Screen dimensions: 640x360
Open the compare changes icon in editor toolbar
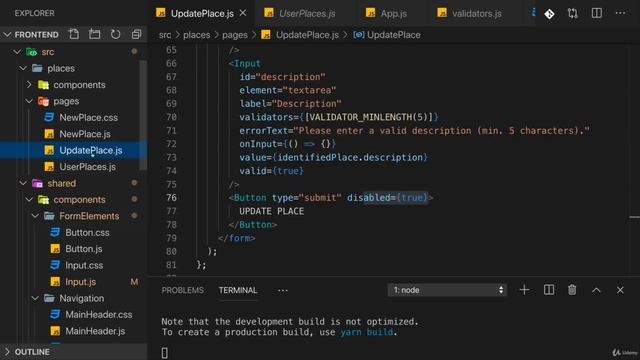[573, 13]
